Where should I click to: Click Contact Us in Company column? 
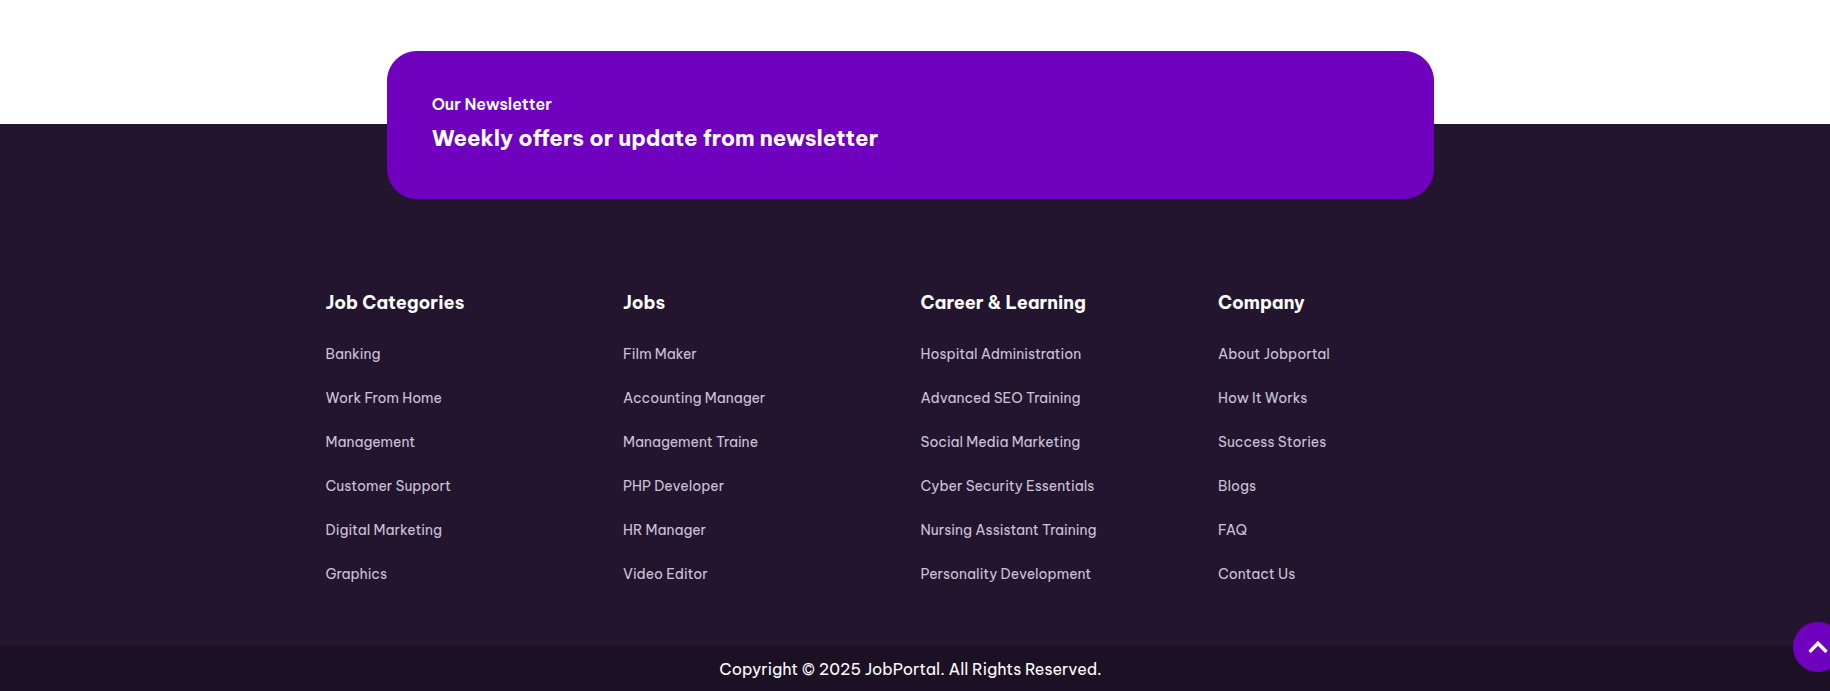pos(1256,574)
